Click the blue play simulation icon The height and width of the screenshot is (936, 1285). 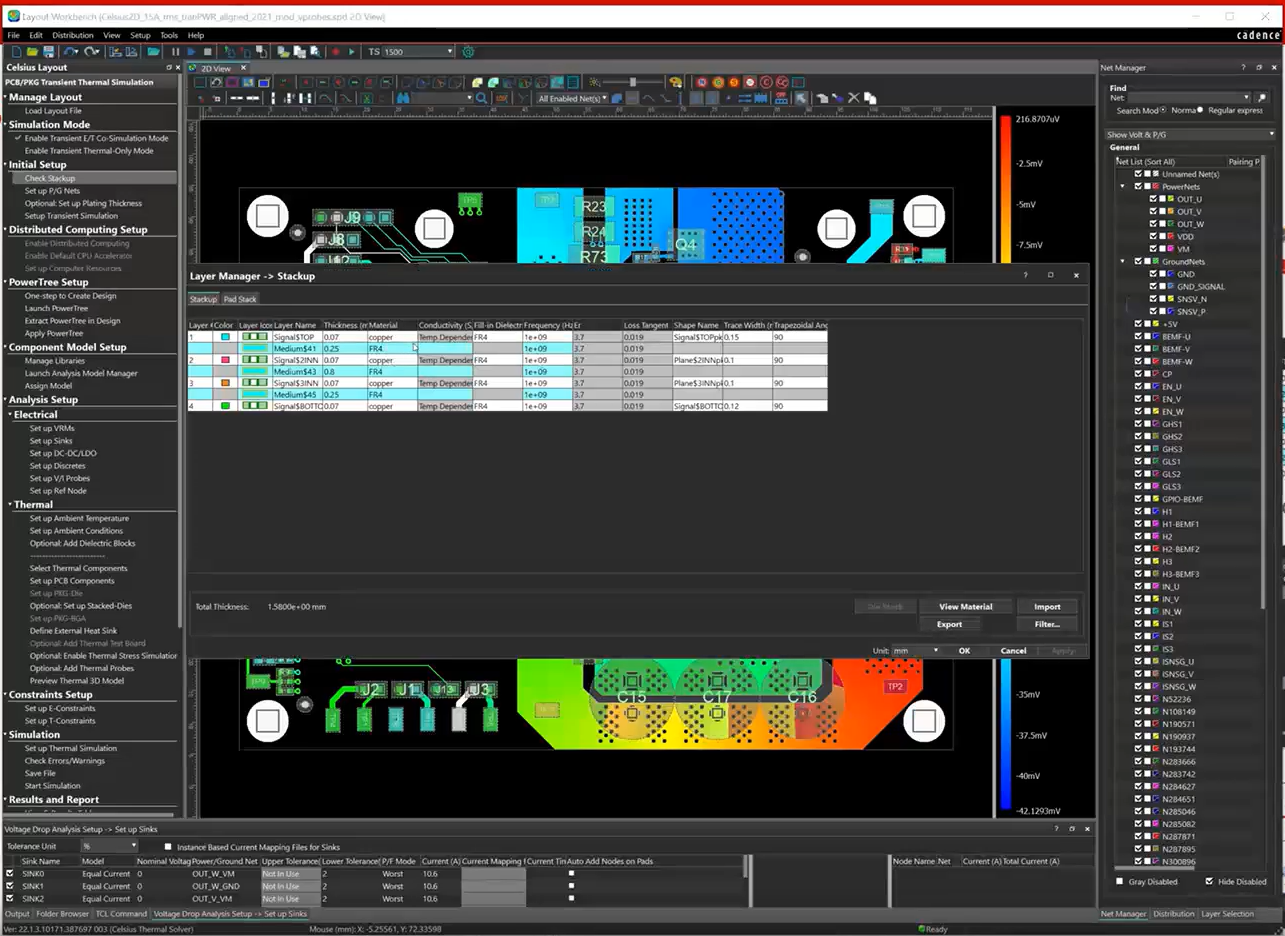[x=191, y=51]
